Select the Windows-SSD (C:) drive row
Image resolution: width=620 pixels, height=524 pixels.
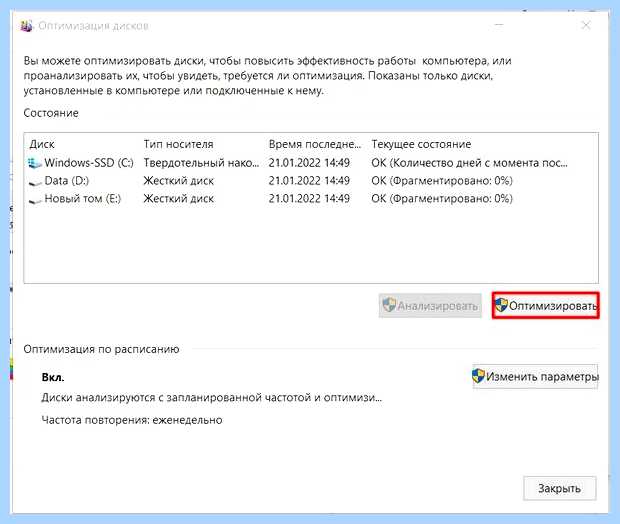click(311, 163)
